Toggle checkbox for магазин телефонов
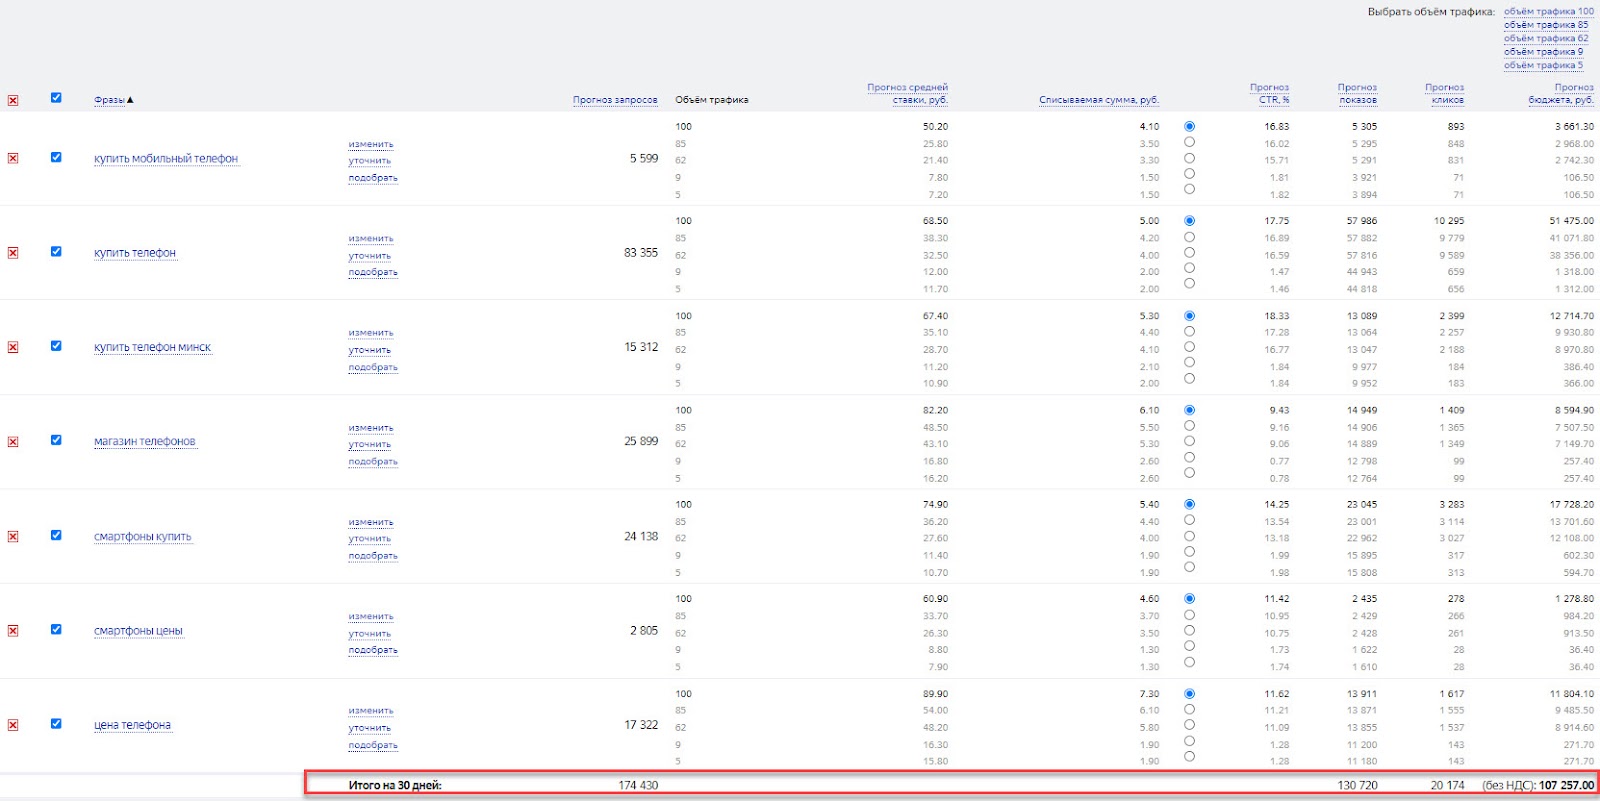Screen dimensions: 1600x801 (56, 440)
